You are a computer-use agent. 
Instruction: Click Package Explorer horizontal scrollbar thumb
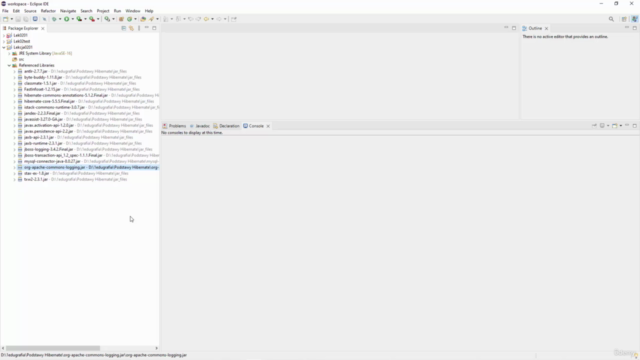(x=53, y=348)
